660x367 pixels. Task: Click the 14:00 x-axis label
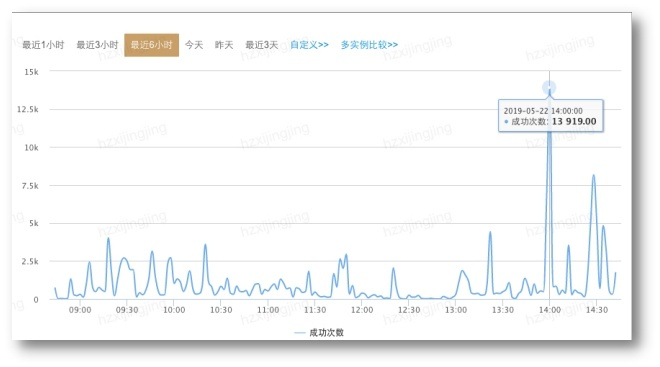pos(550,310)
